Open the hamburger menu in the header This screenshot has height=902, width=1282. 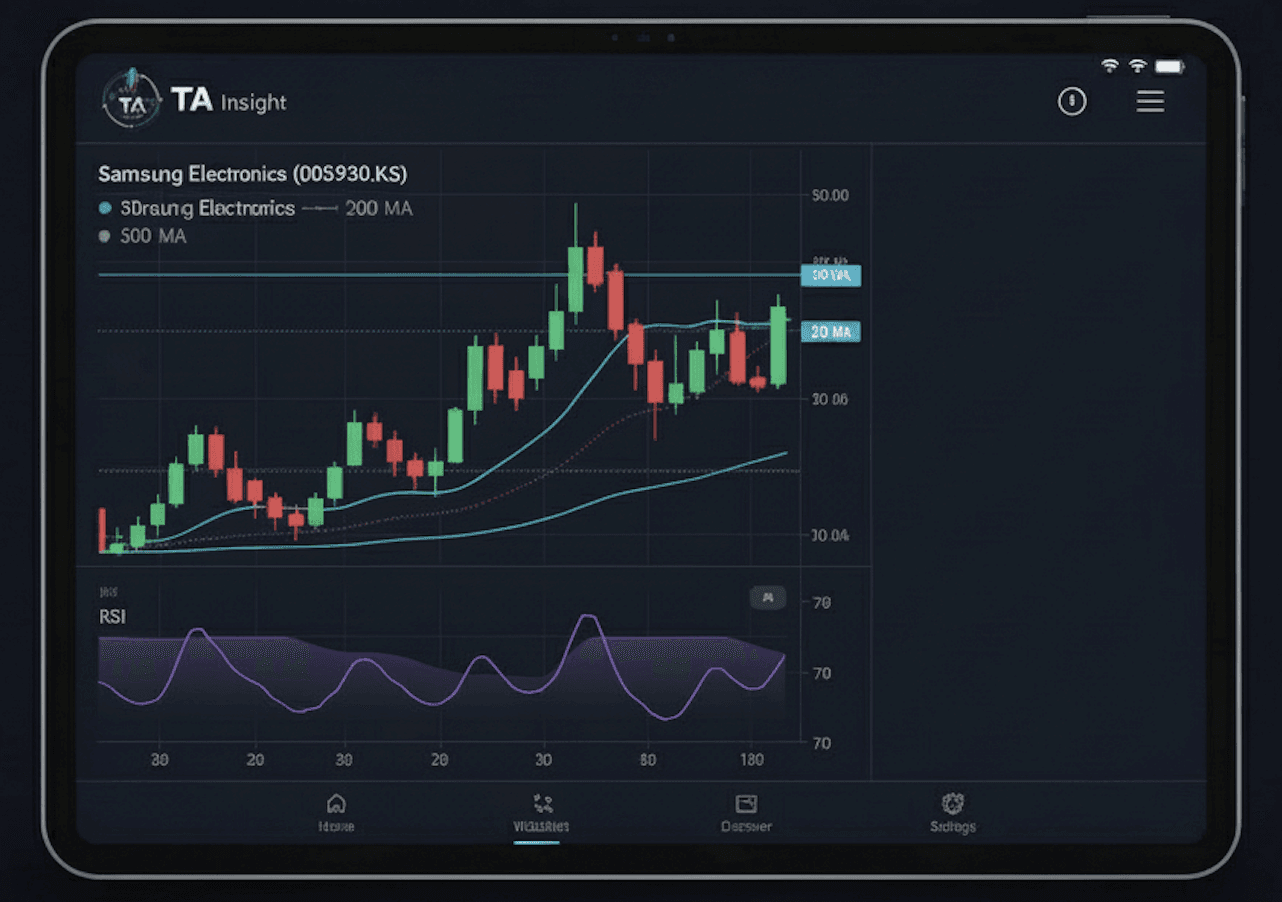pyautogui.click(x=1150, y=101)
